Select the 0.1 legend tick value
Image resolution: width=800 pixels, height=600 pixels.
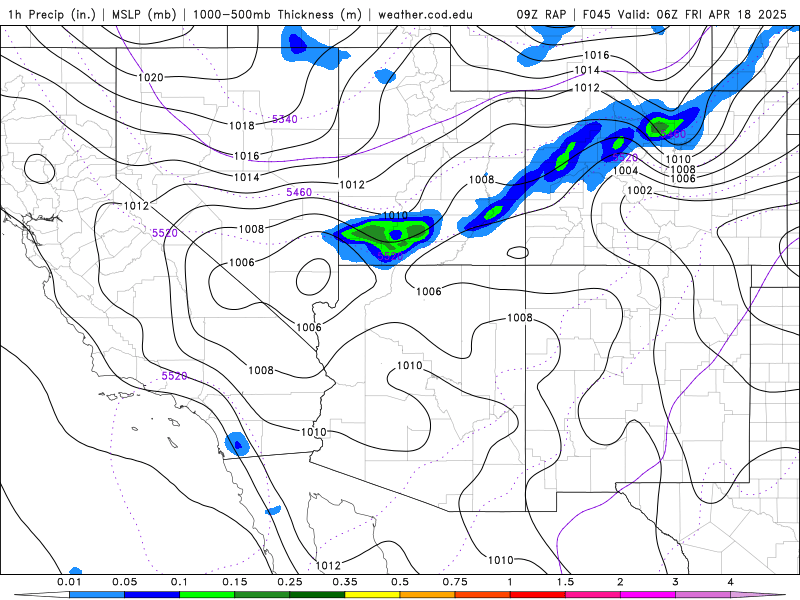click(180, 582)
